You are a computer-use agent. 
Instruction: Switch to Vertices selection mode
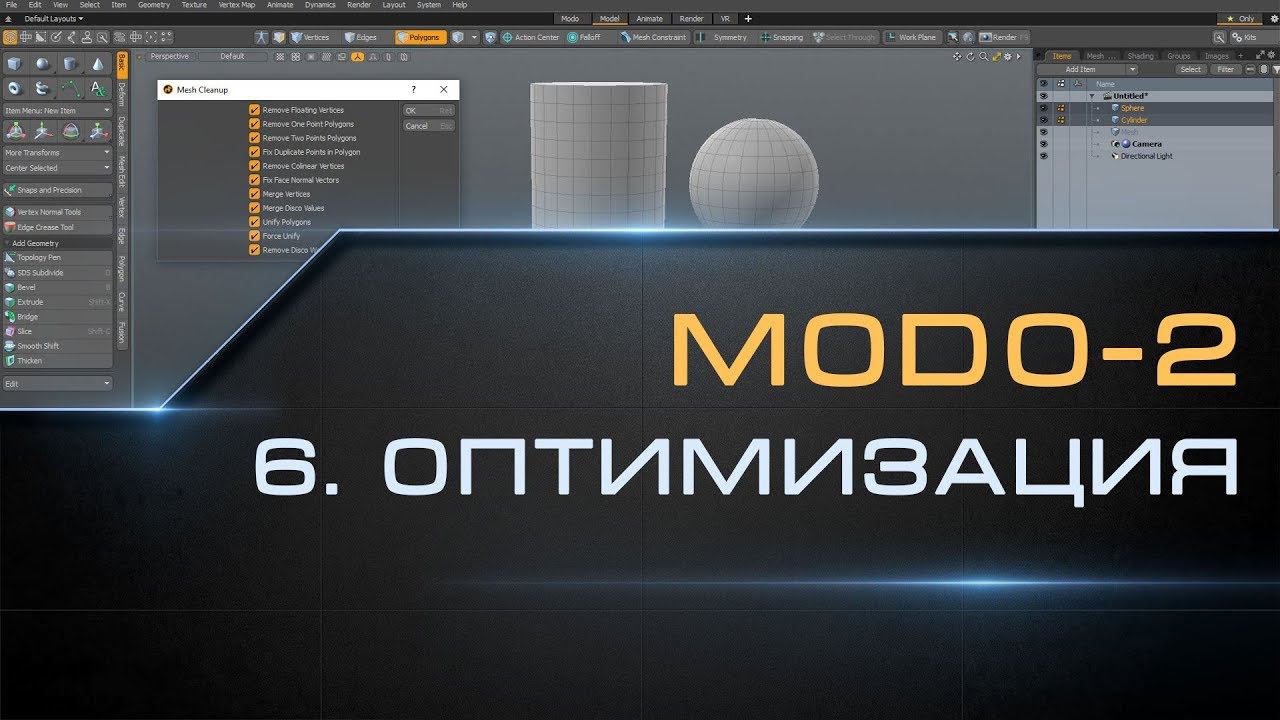tap(310, 37)
